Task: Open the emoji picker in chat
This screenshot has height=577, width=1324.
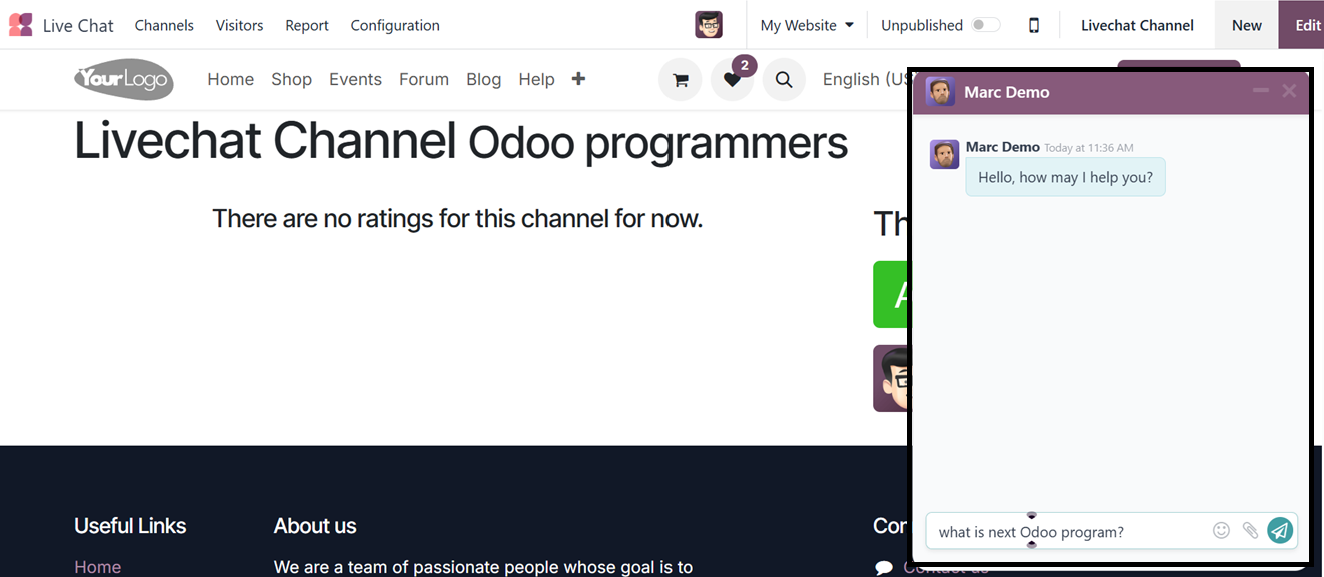Action: (x=1221, y=531)
